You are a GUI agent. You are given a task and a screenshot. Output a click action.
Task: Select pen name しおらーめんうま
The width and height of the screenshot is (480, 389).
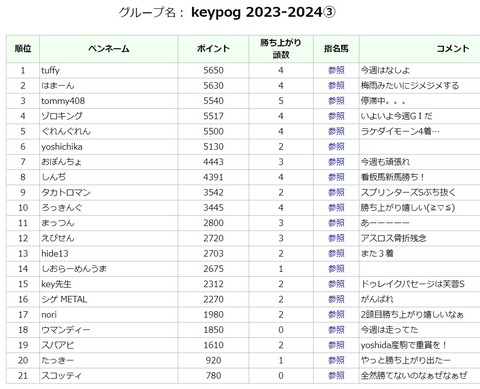point(74,269)
